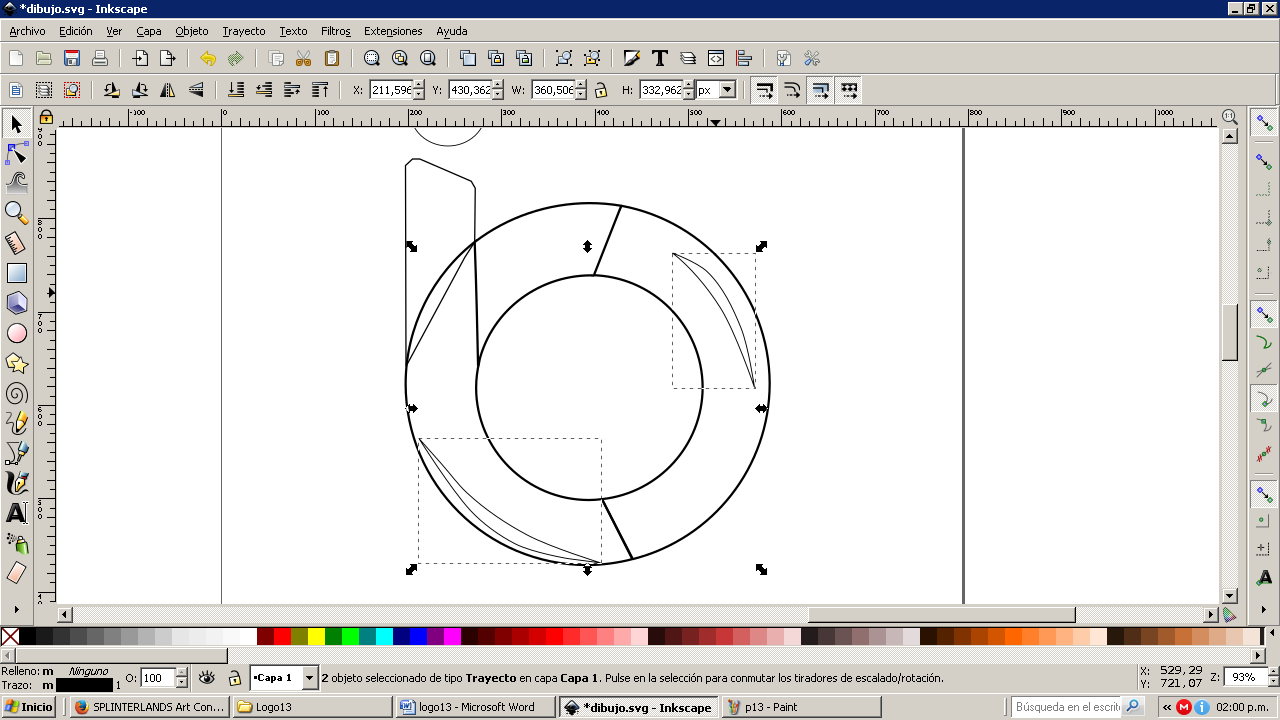Open the Fill and Stroke dialog icon
This screenshot has height=720, width=1280.
coord(631,58)
